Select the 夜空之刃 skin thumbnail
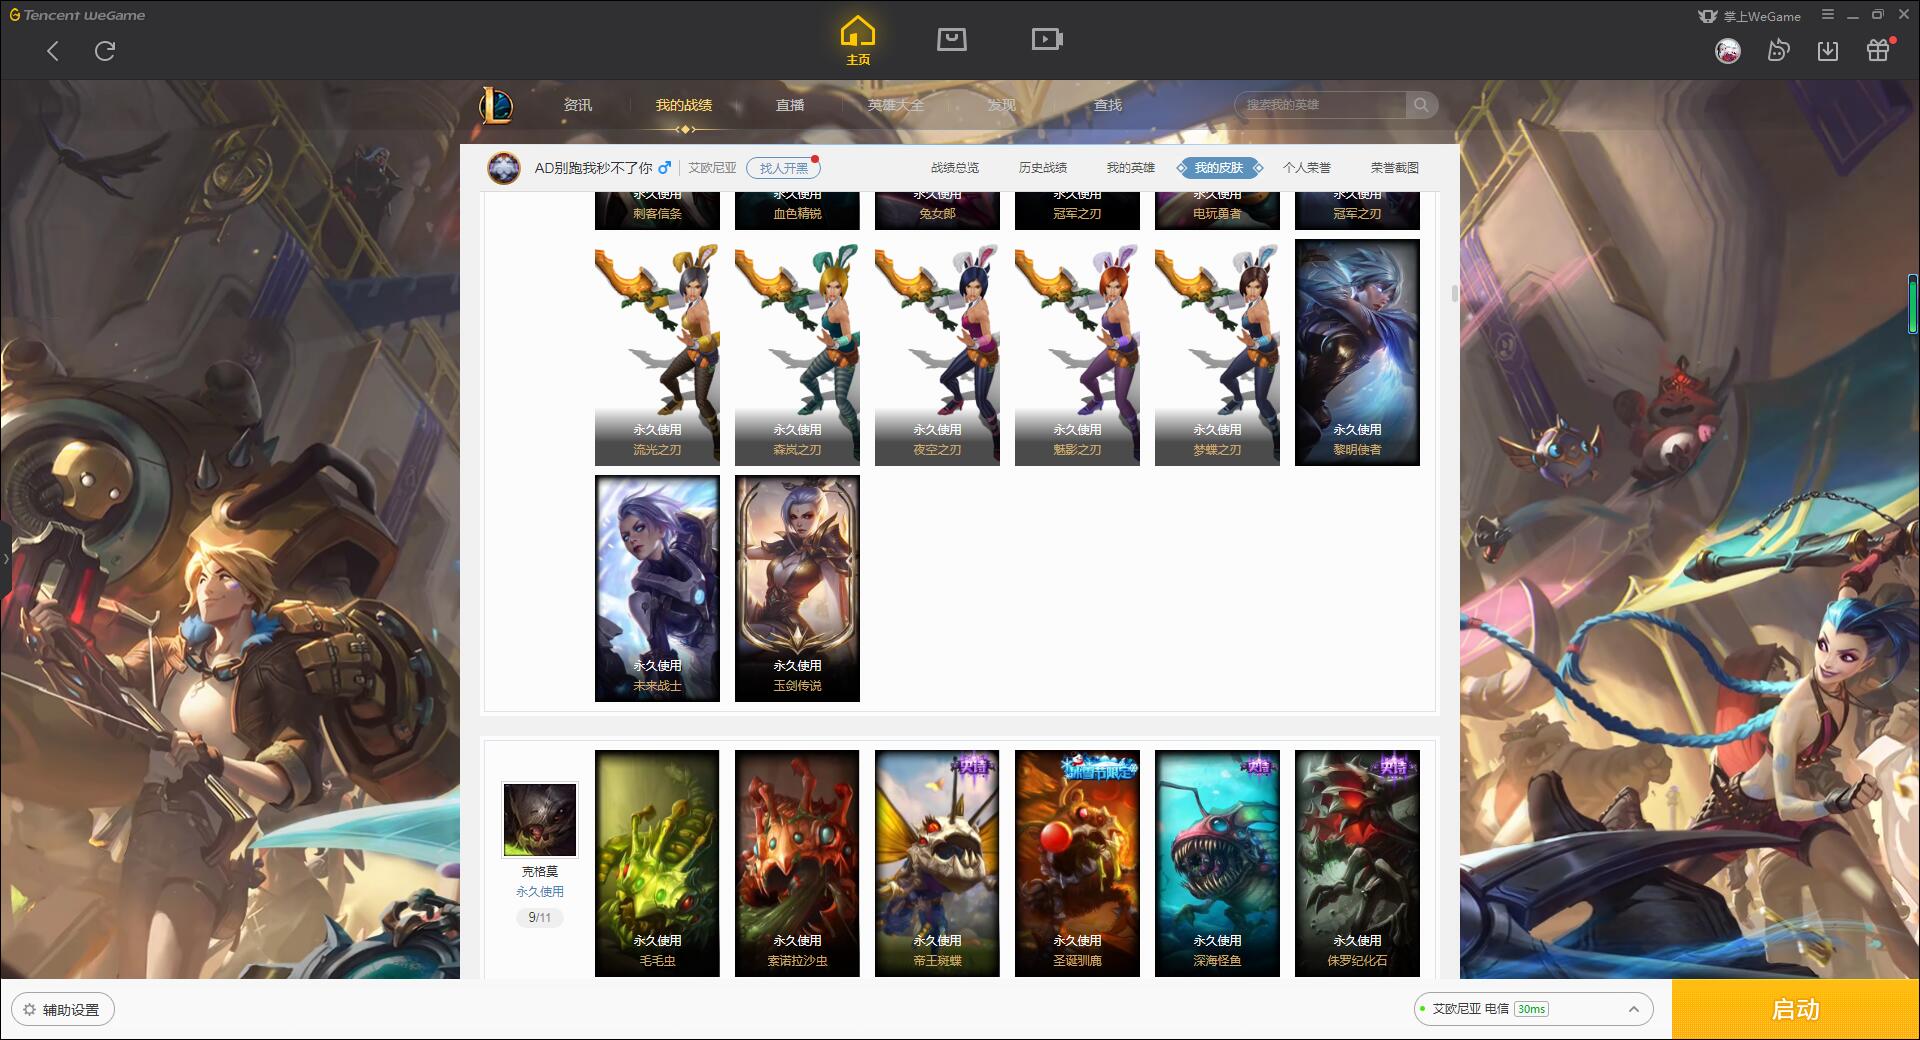 (937, 352)
